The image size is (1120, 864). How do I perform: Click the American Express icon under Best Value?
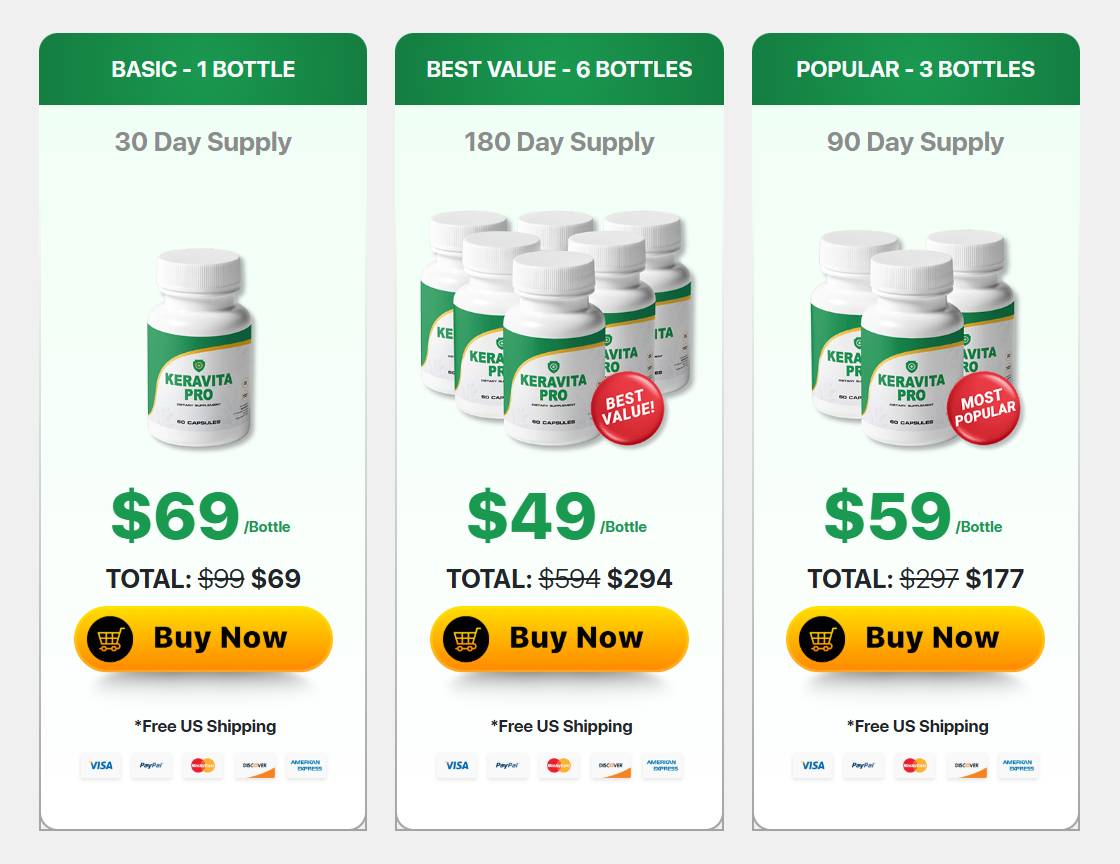(662, 765)
